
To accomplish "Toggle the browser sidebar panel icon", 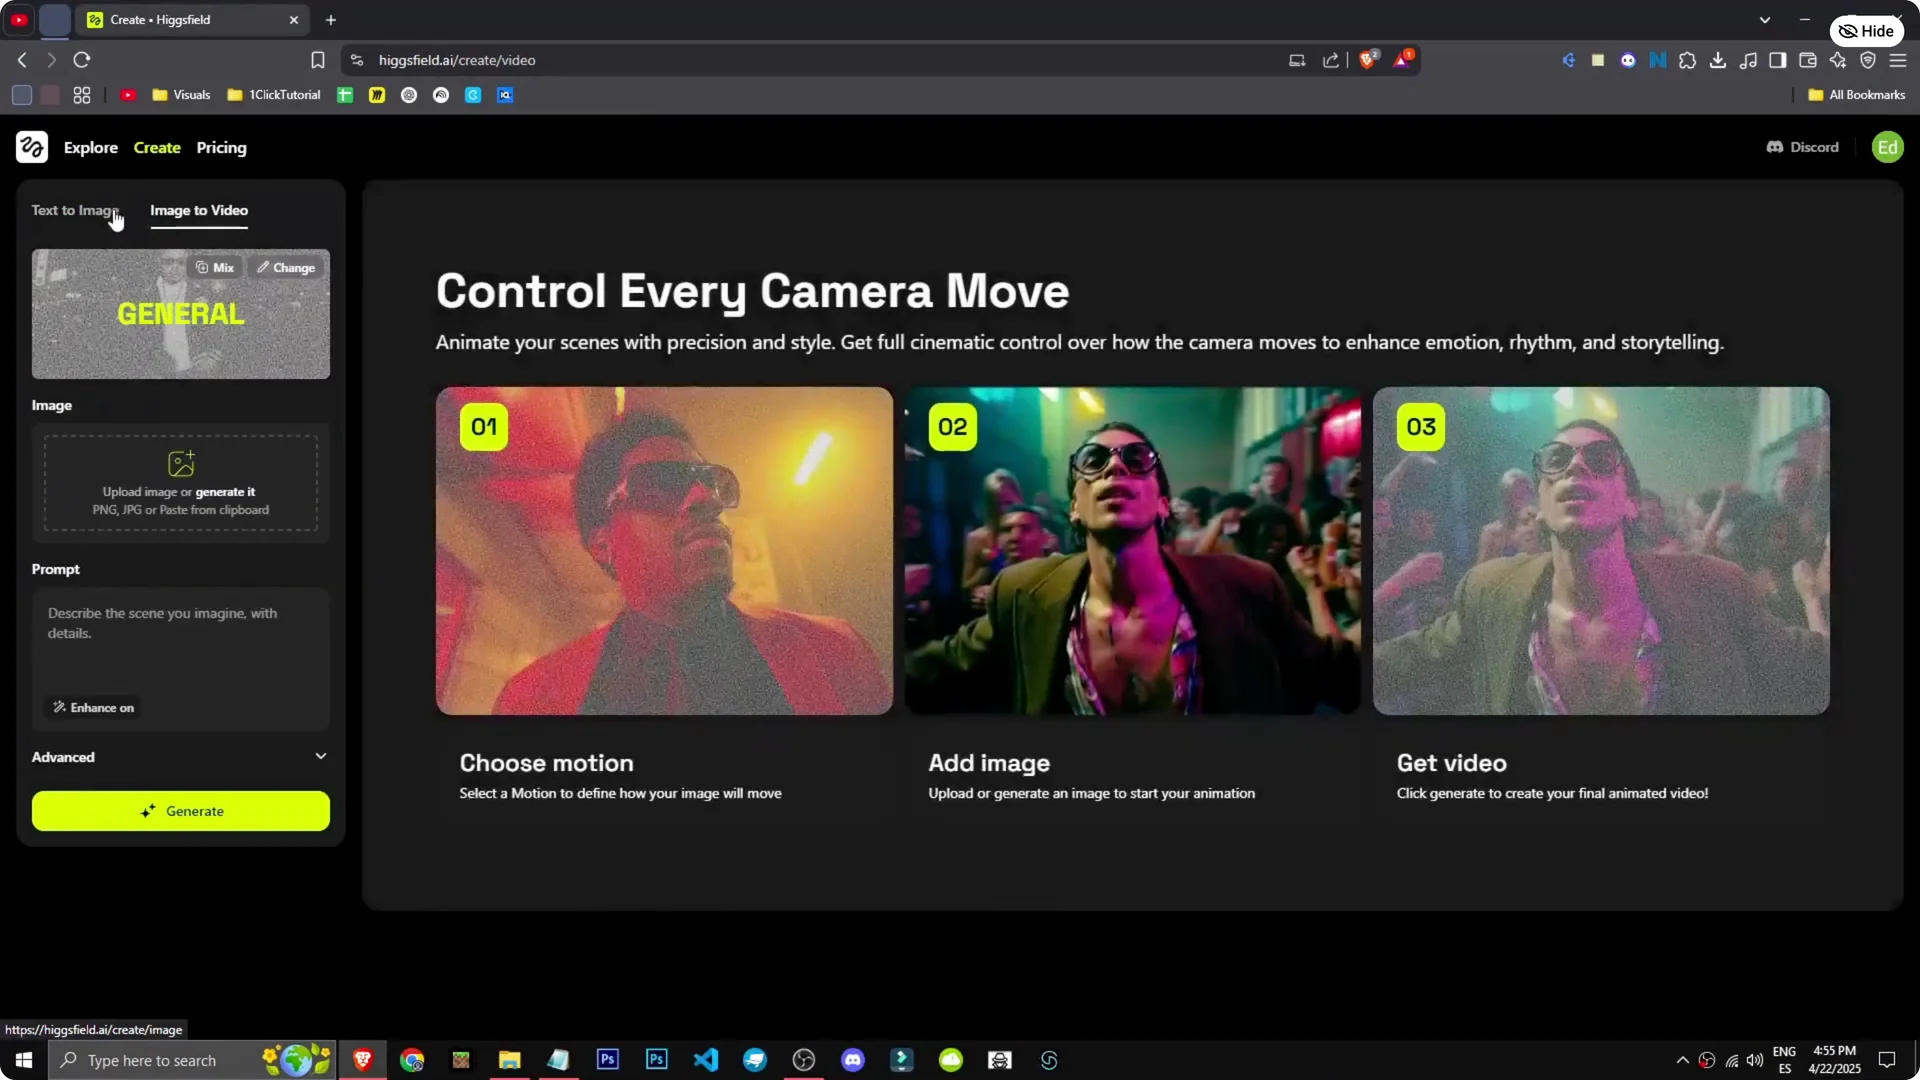I will tap(1778, 60).
